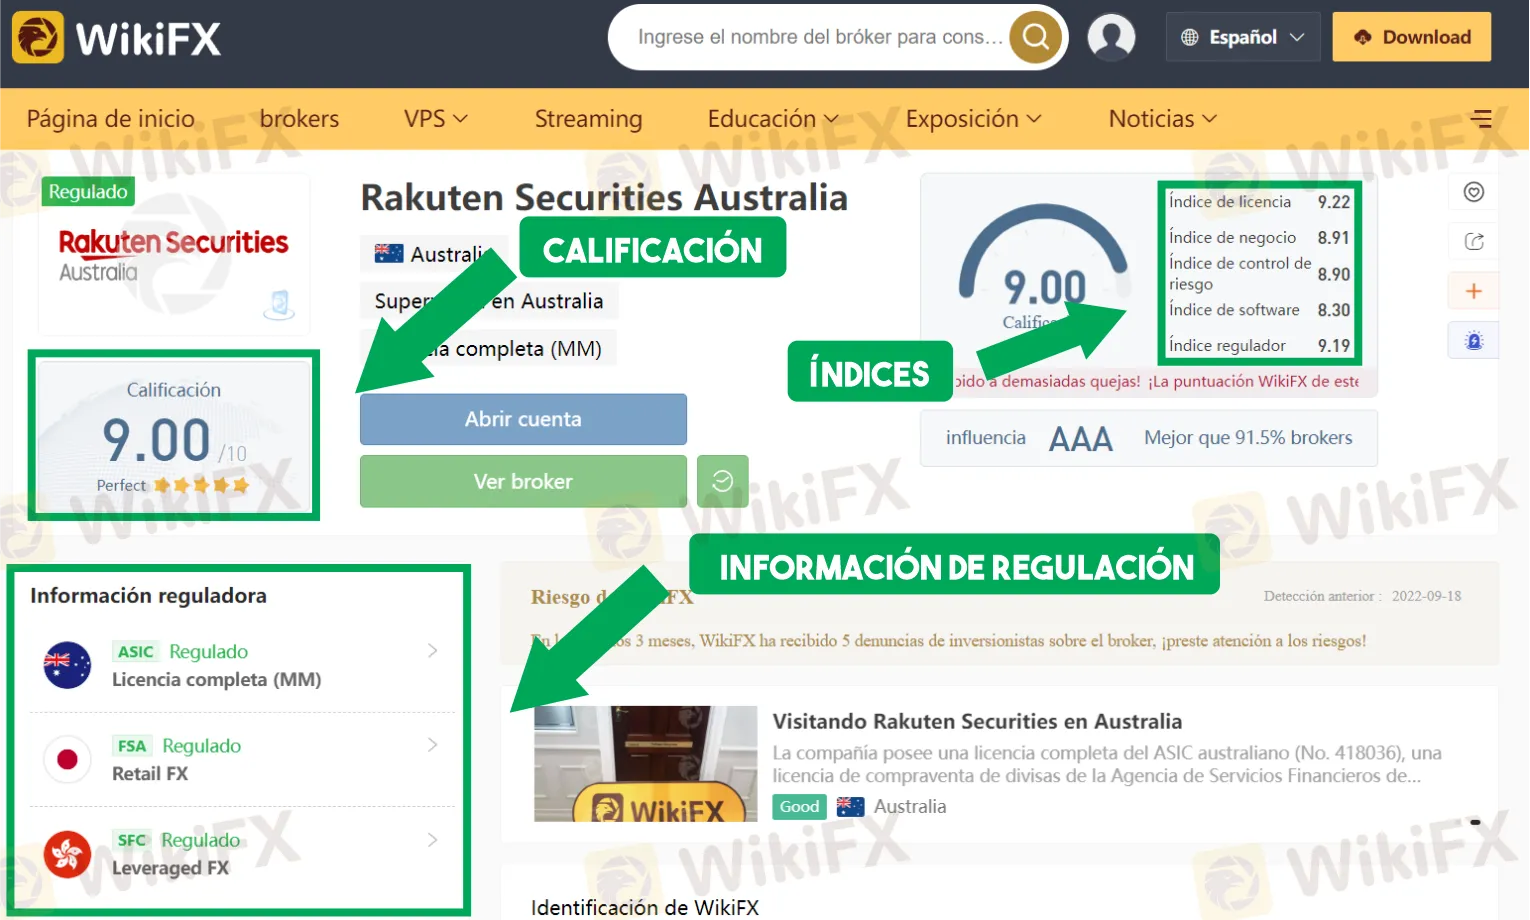Open the Streaming menu item
This screenshot has width=1530, height=920.
[x=588, y=119]
